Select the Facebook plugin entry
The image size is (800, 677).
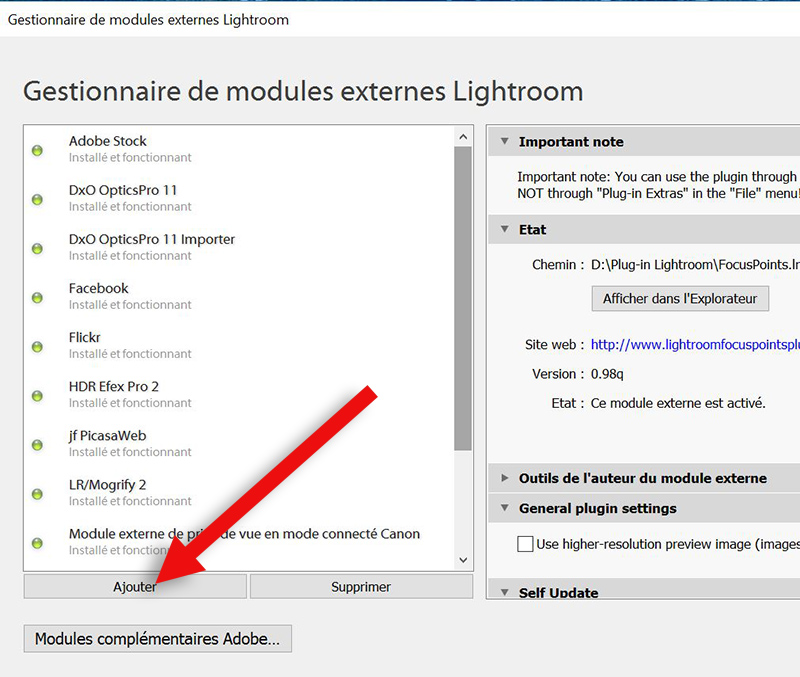click(x=239, y=296)
